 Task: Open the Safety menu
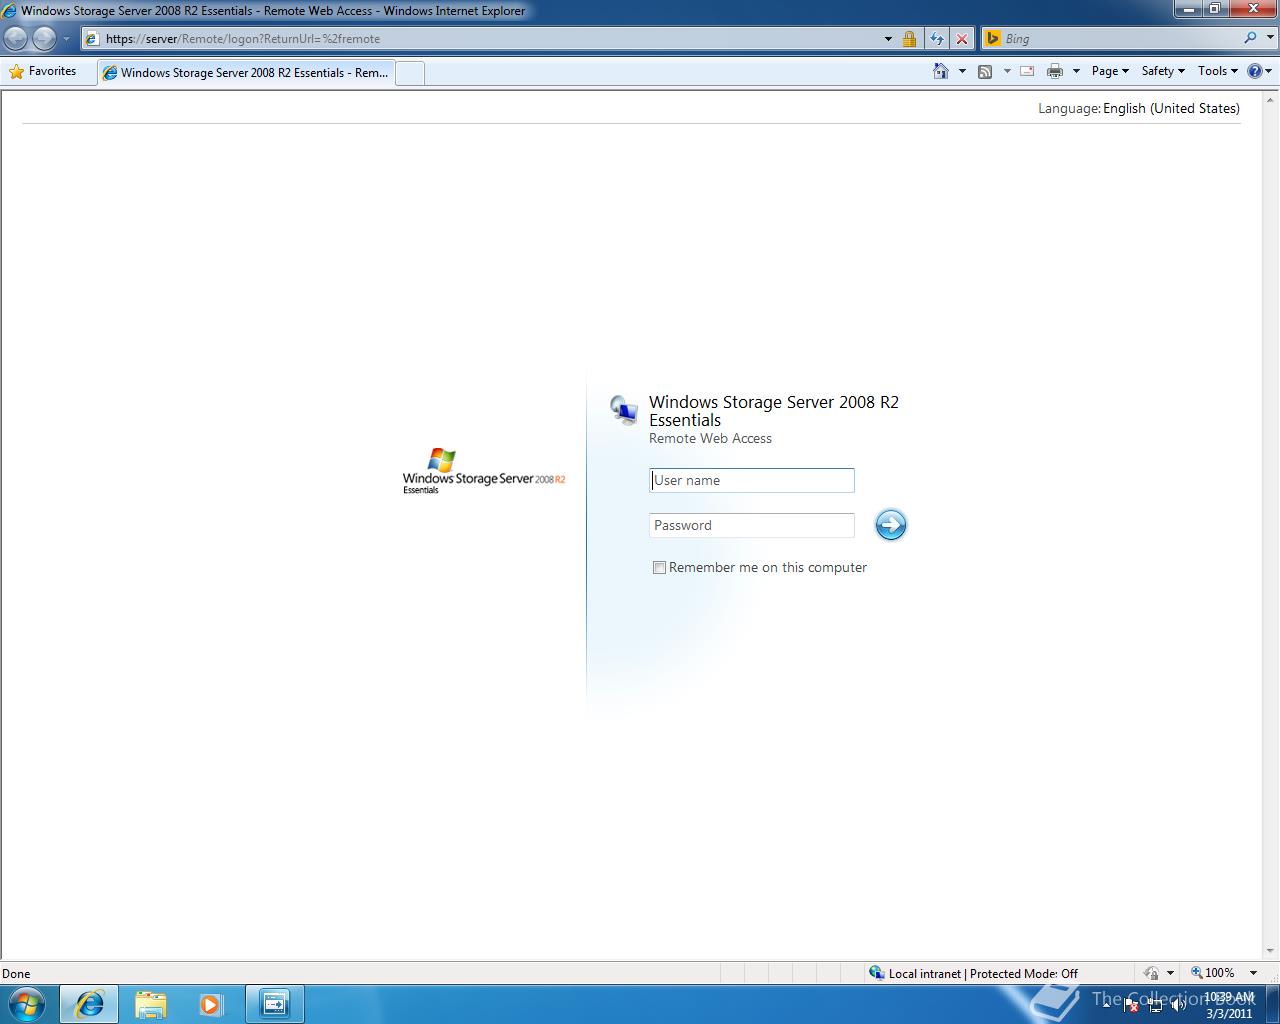point(1163,71)
